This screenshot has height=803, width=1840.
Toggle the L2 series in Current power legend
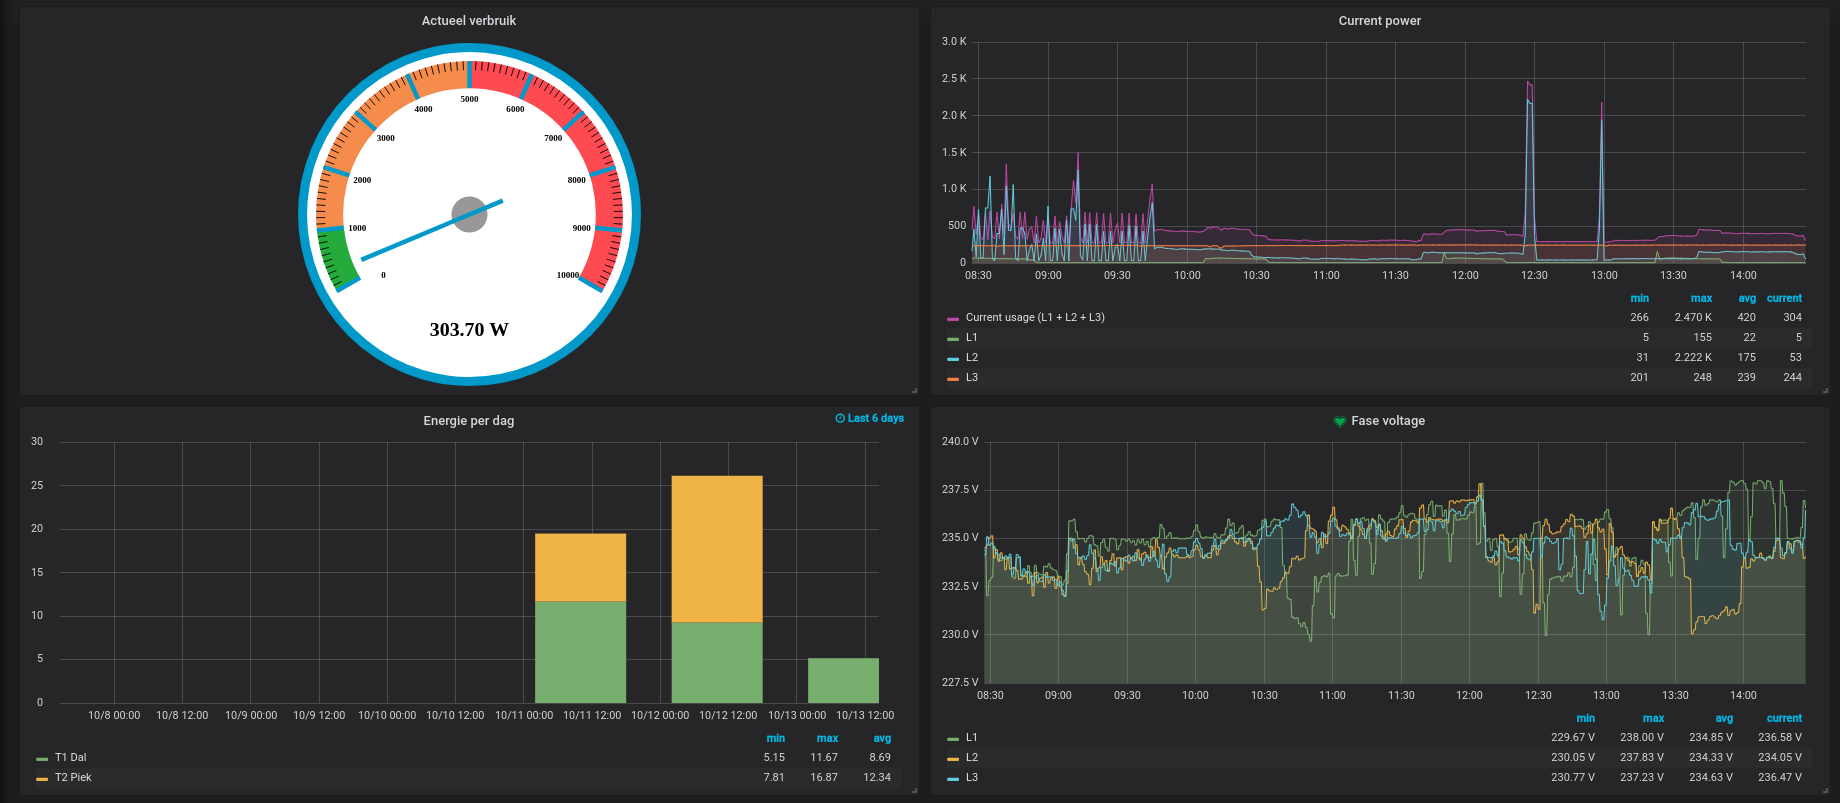[972, 357]
